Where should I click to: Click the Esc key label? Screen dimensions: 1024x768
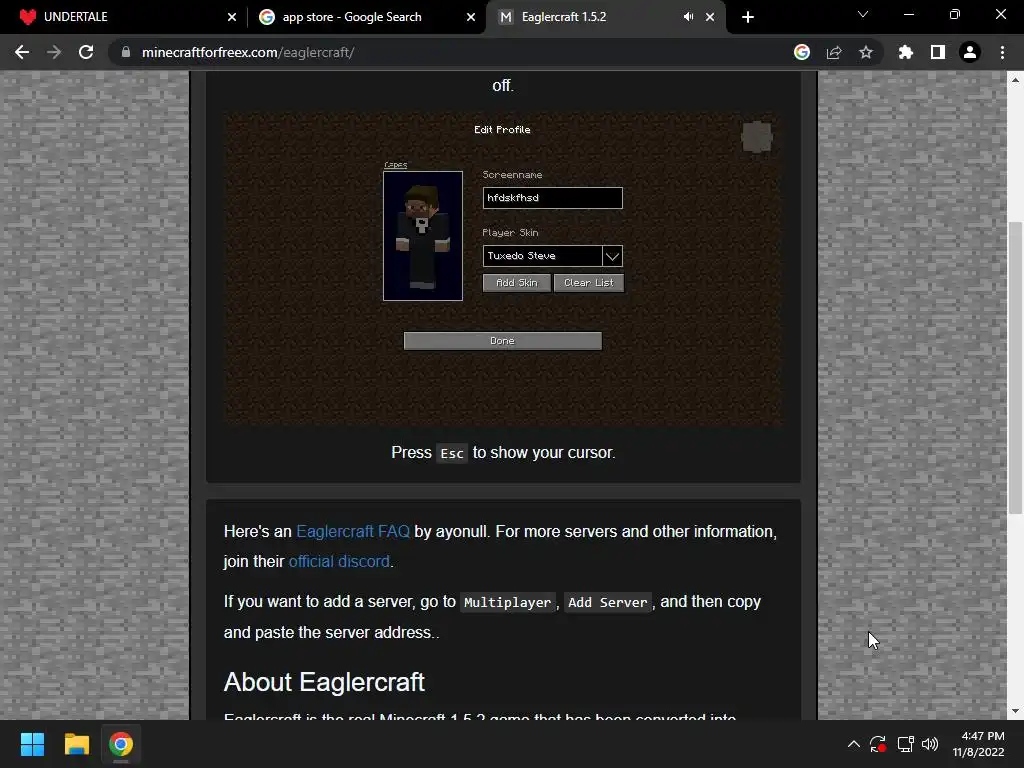[452, 453]
